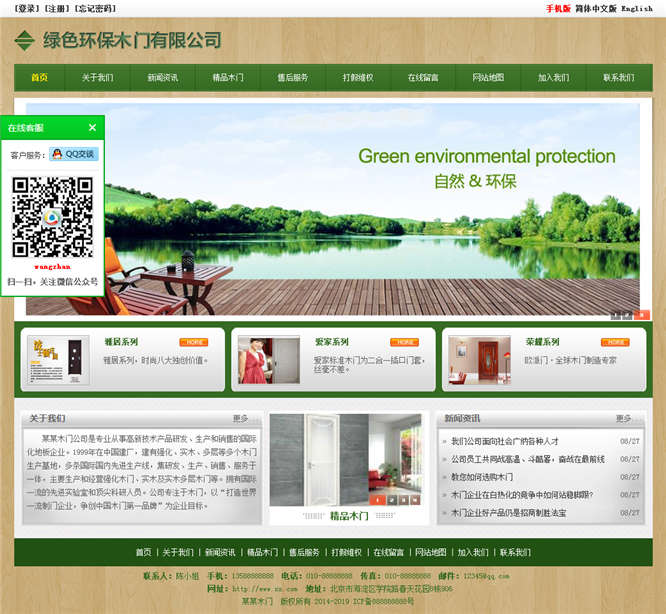
Task: Close the 在线客服 floating panel
Action: [x=92, y=128]
